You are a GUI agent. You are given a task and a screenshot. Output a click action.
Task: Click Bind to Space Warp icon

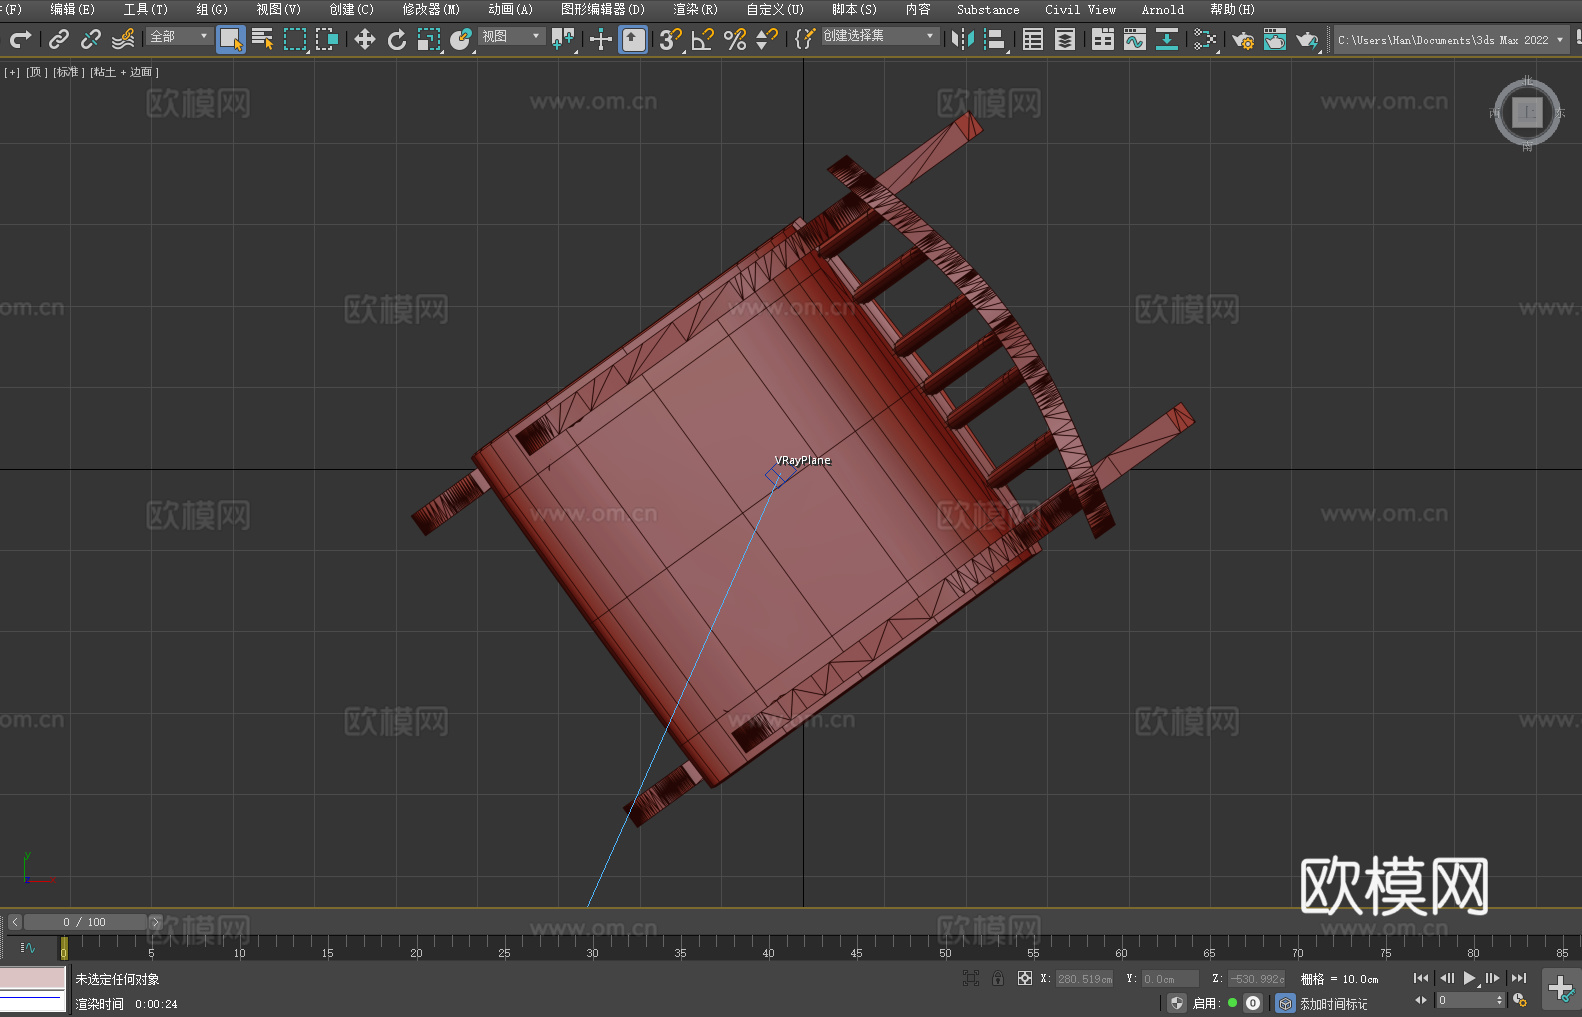coord(123,39)
